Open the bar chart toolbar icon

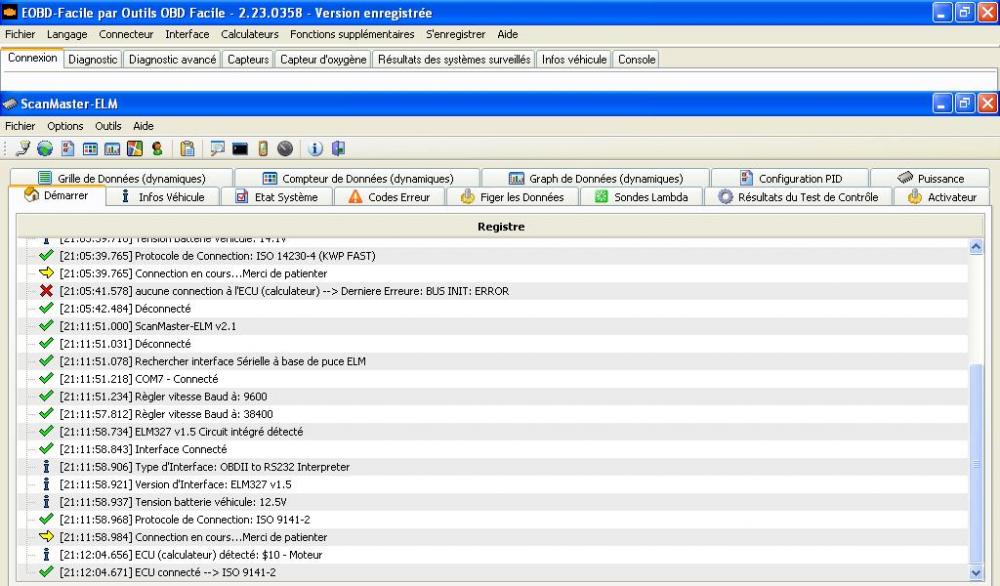(112, 149)
